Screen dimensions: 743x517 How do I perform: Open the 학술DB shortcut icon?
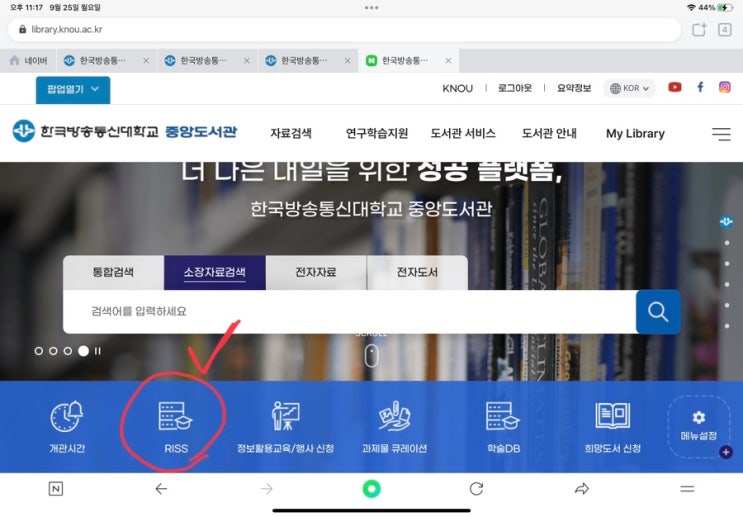(x=503, y=416)
